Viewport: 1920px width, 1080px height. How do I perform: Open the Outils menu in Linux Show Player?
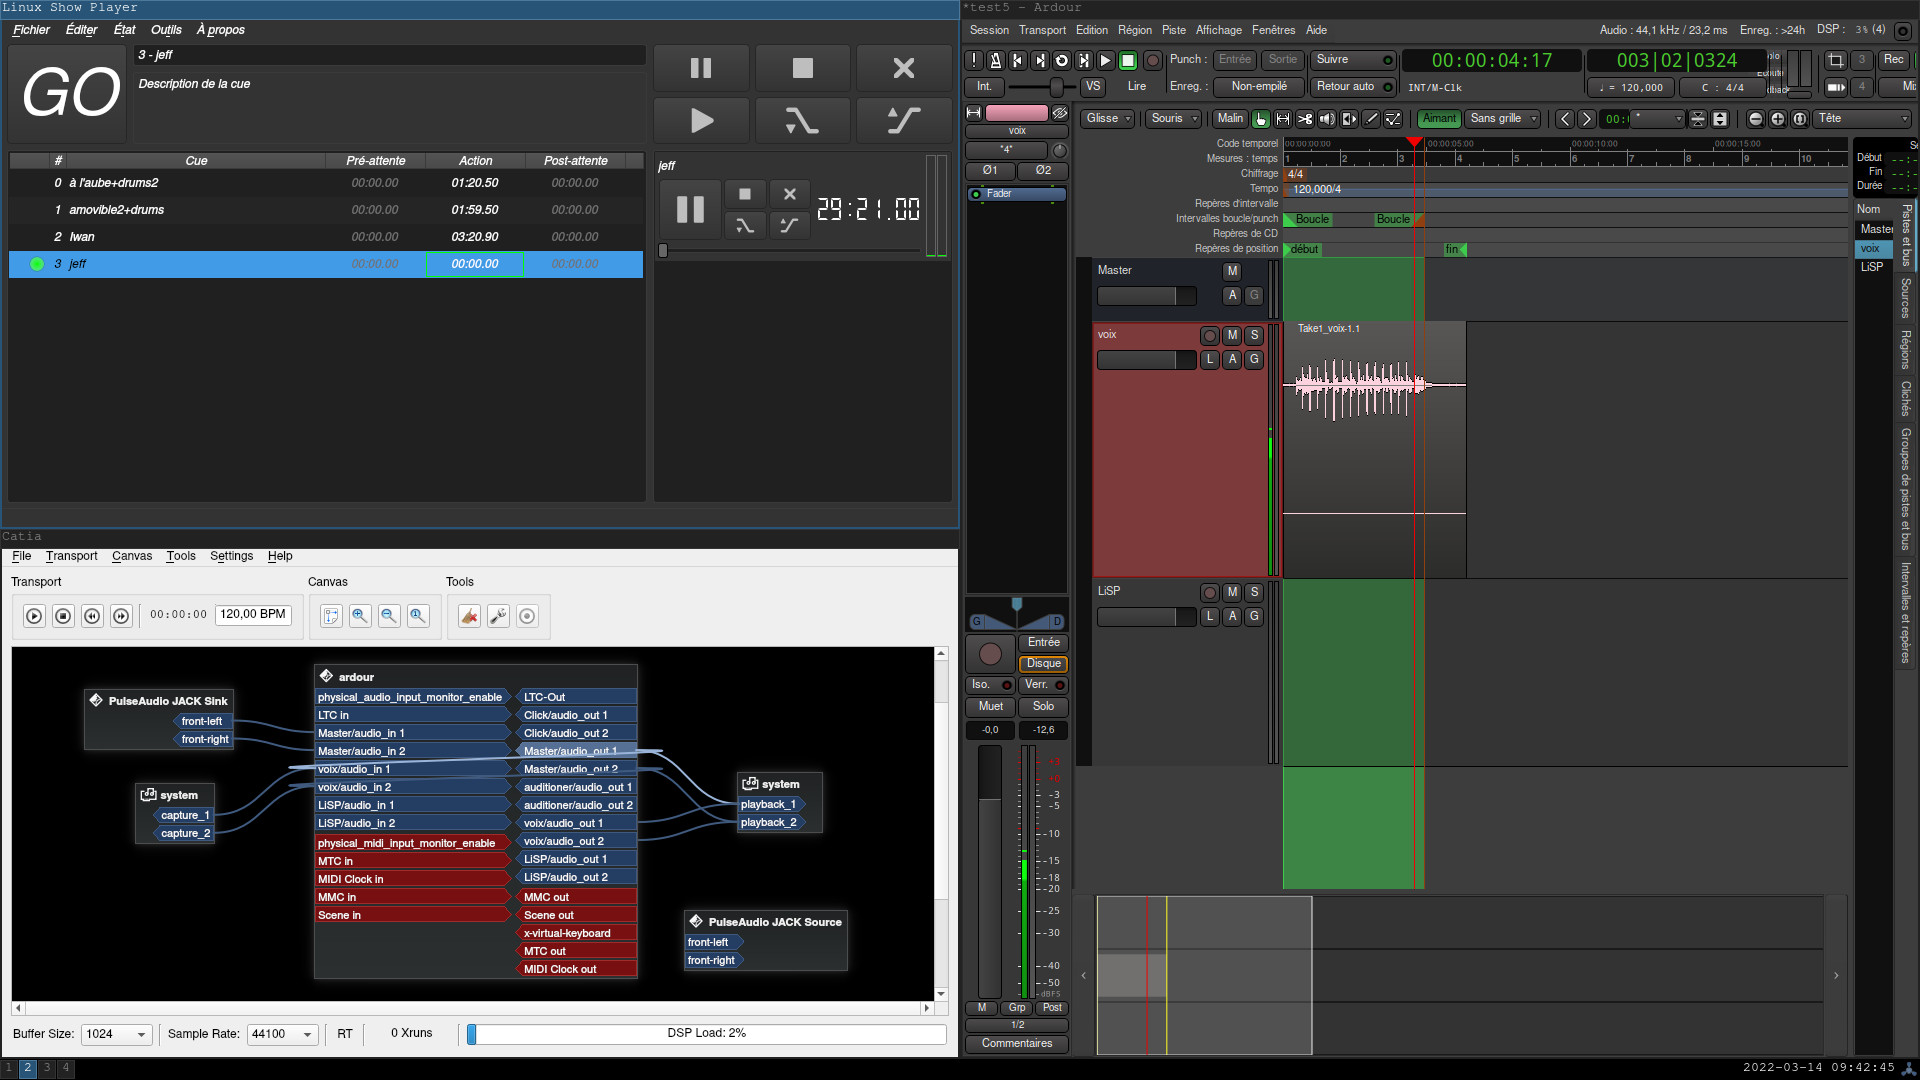[166, 30]
